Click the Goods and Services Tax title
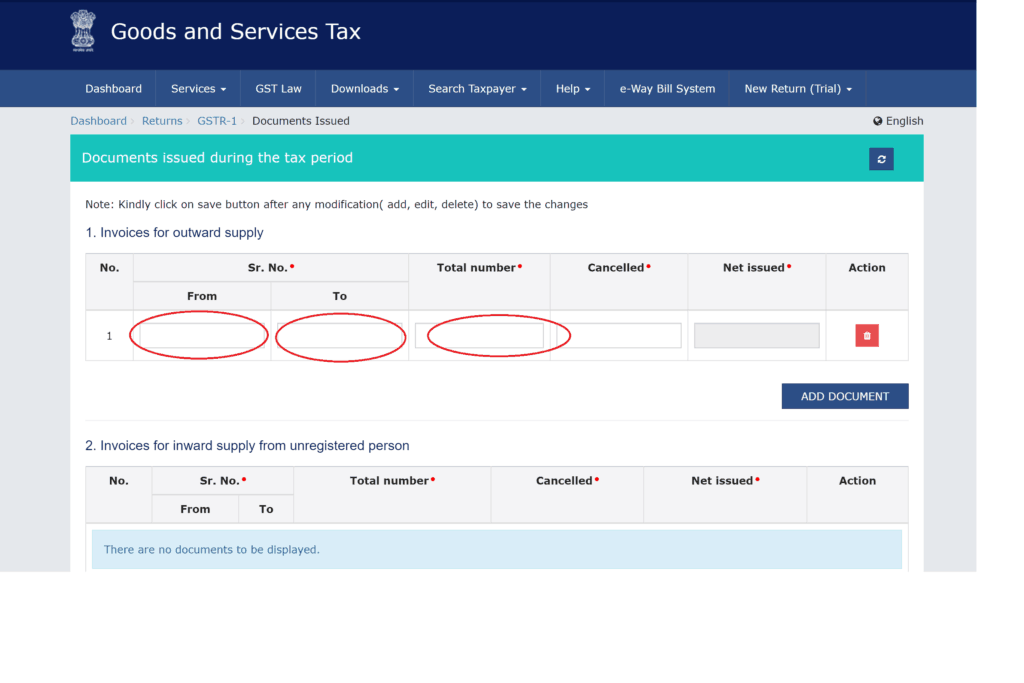This screenshot has height=683, width=1024. [236, 31]
